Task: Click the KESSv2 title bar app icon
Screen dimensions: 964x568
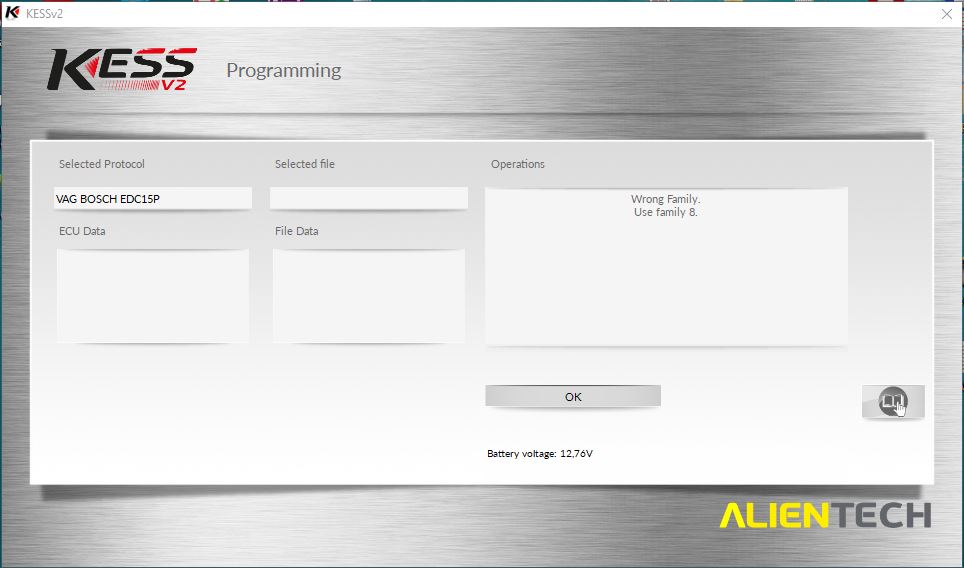Action: coord(12,13)
